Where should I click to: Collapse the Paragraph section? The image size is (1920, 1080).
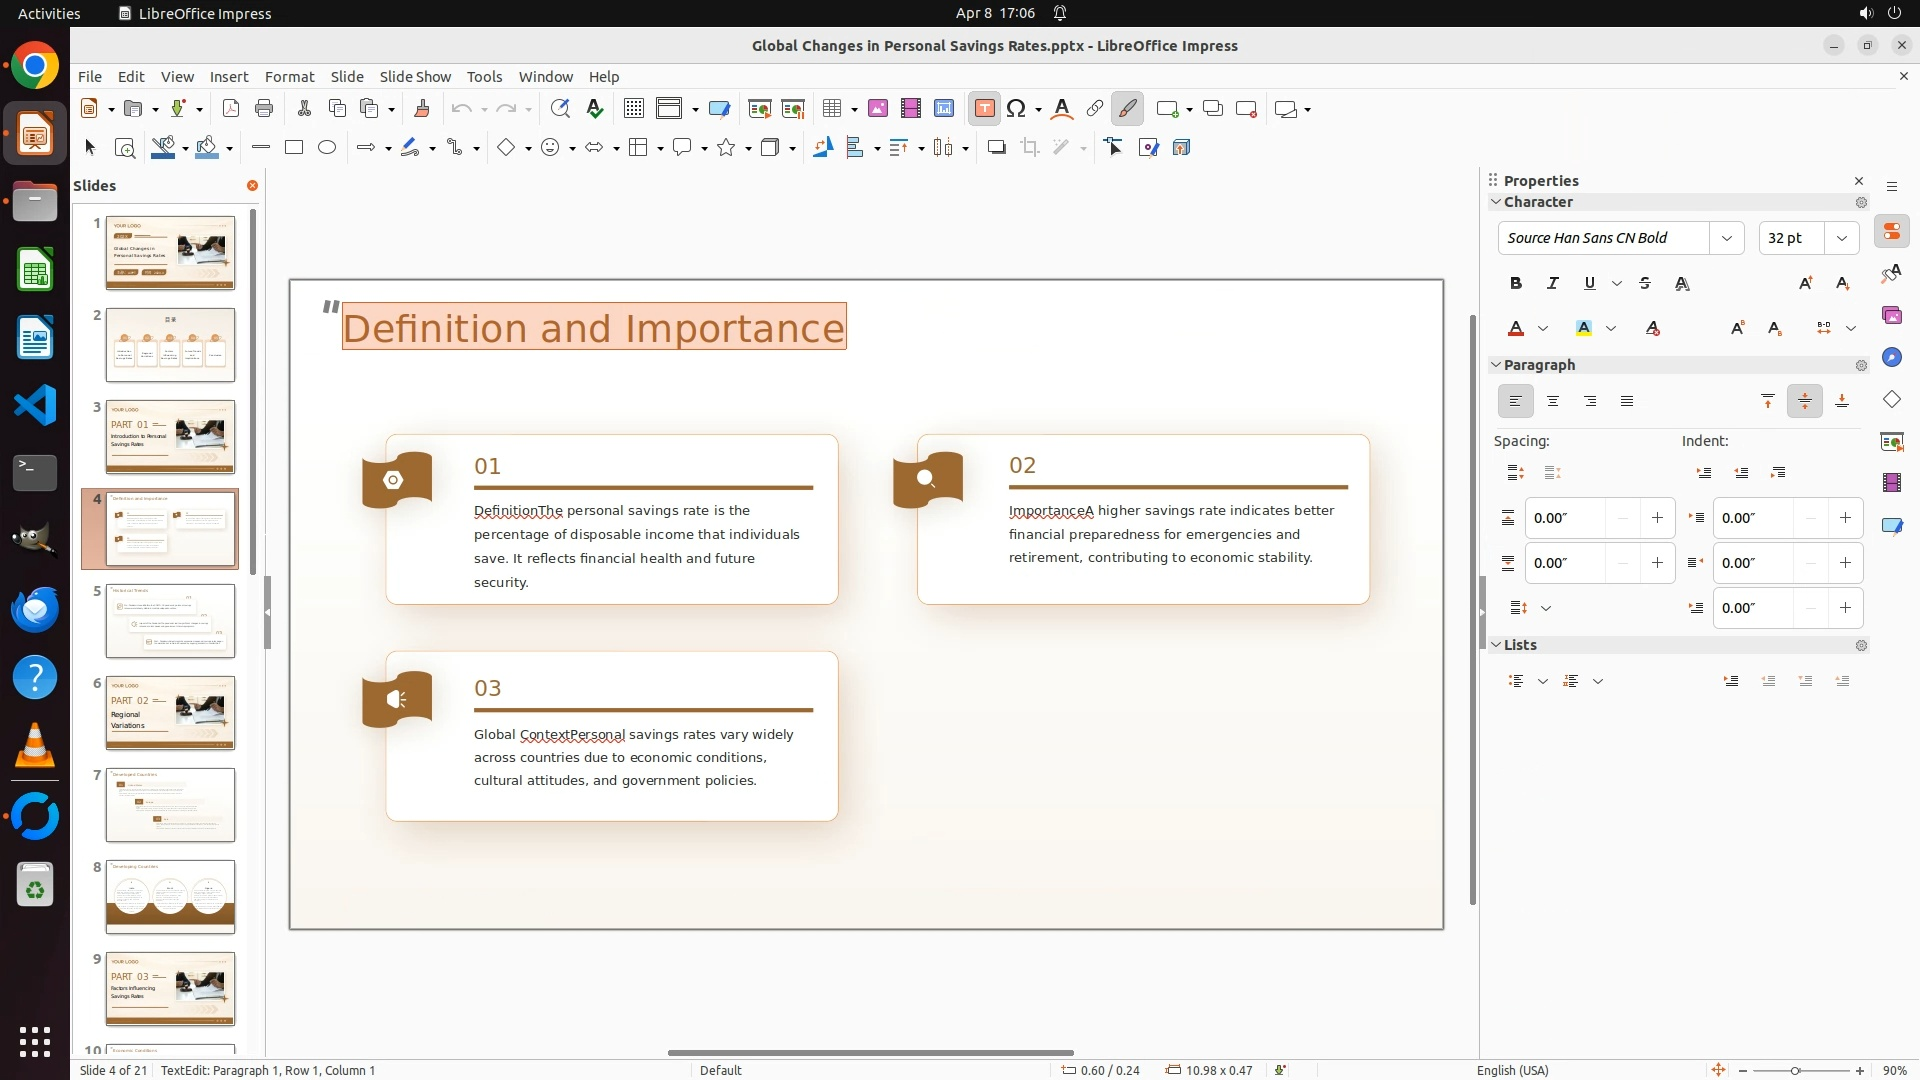coord(1497,365)
